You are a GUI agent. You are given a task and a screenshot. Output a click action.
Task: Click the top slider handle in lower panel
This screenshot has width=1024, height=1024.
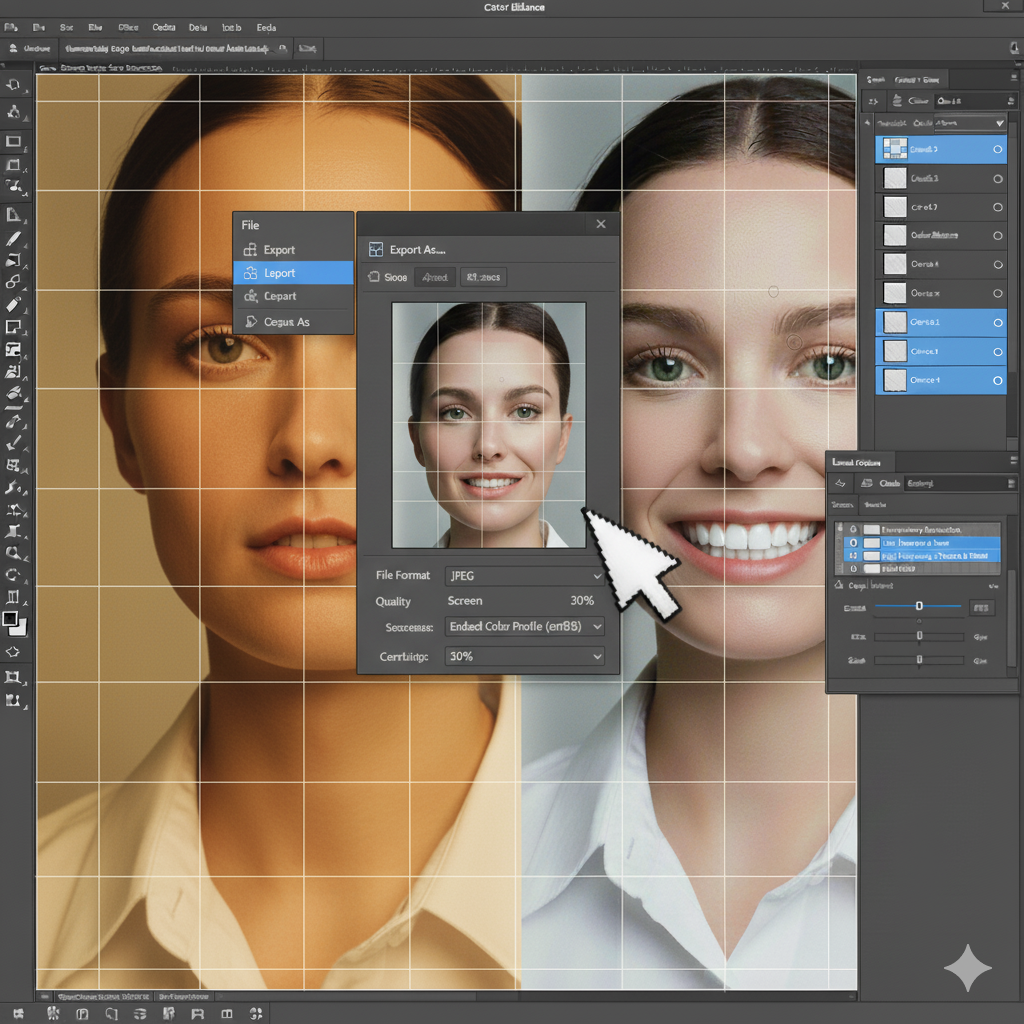tap(919, 606)
